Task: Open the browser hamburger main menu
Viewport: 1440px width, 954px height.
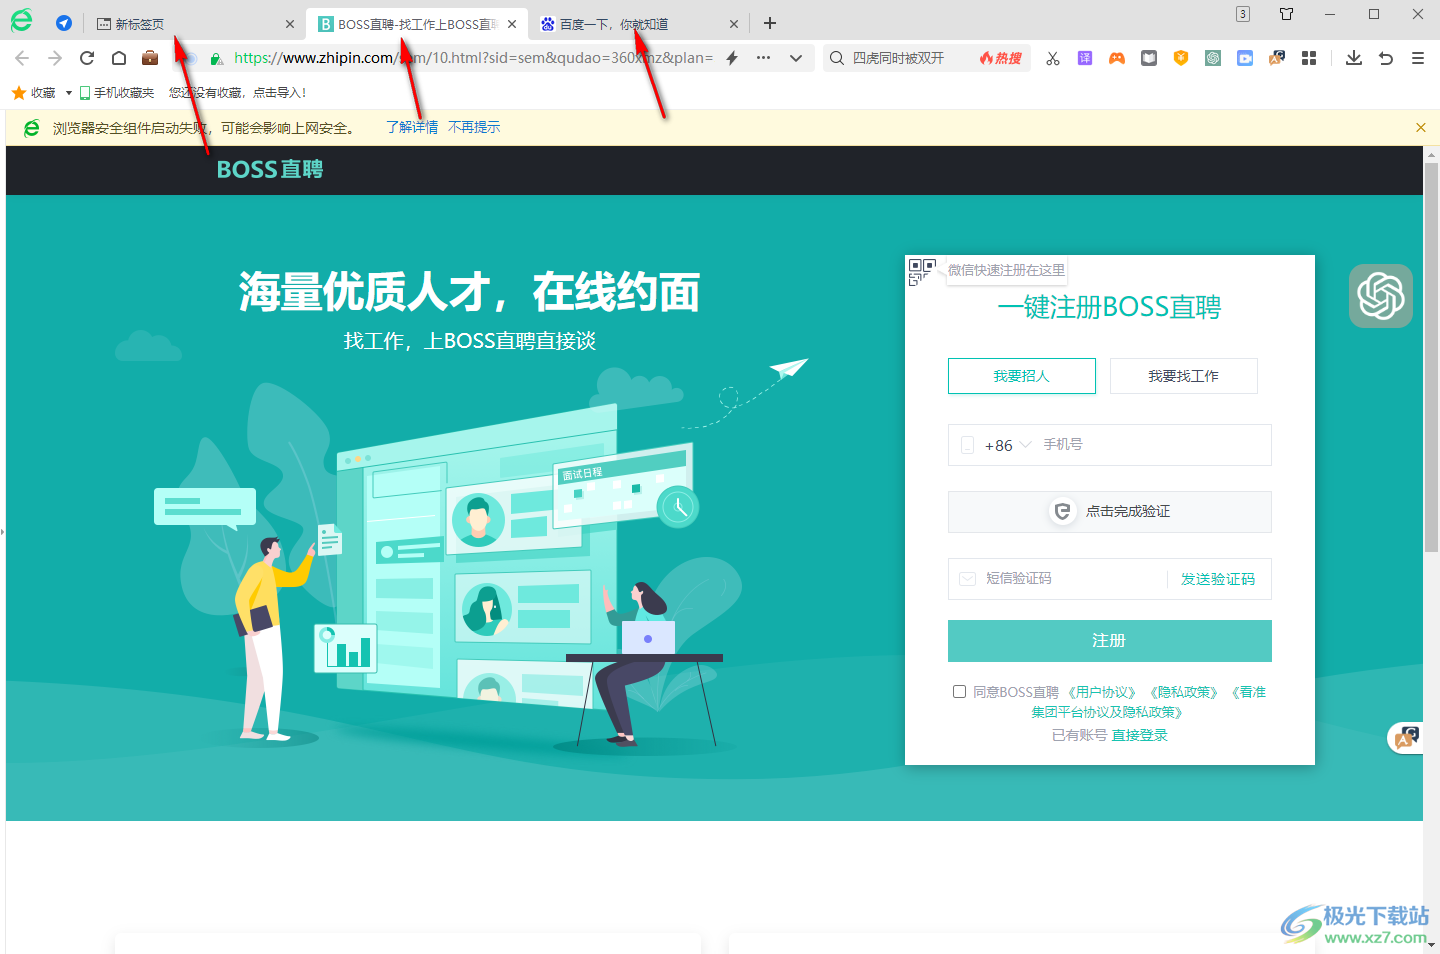Action: (x=1418, y=58)
